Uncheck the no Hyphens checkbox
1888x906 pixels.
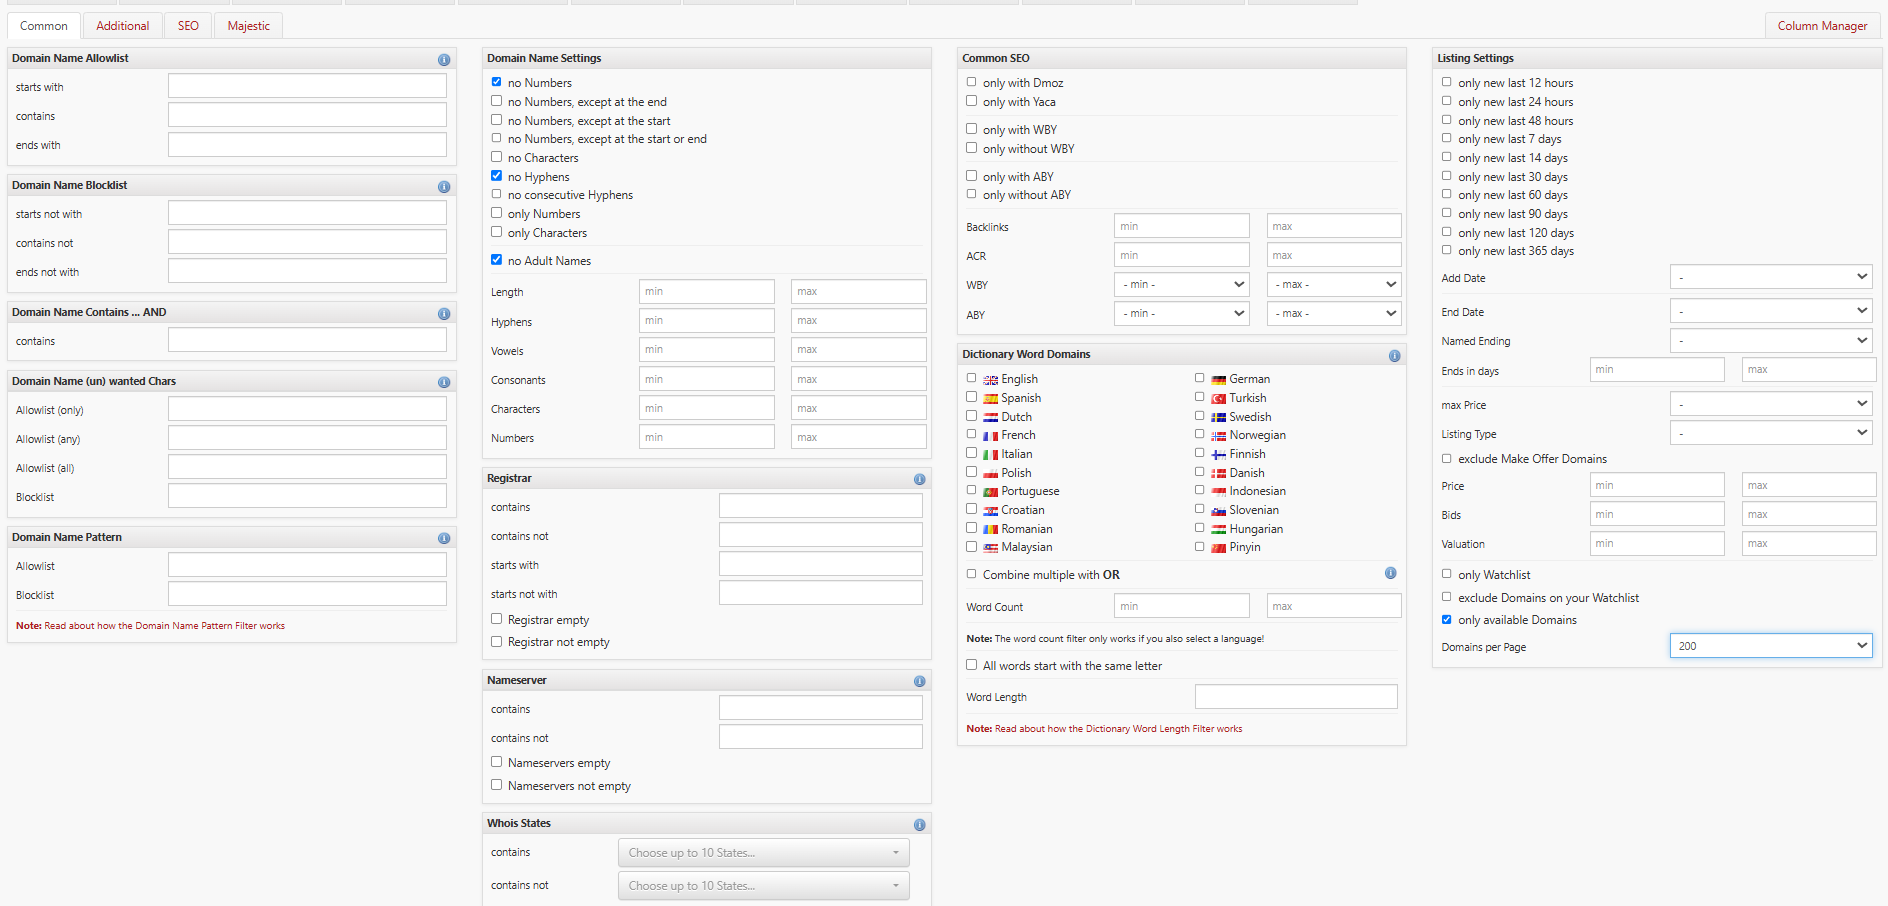click(x=496, y=176)
